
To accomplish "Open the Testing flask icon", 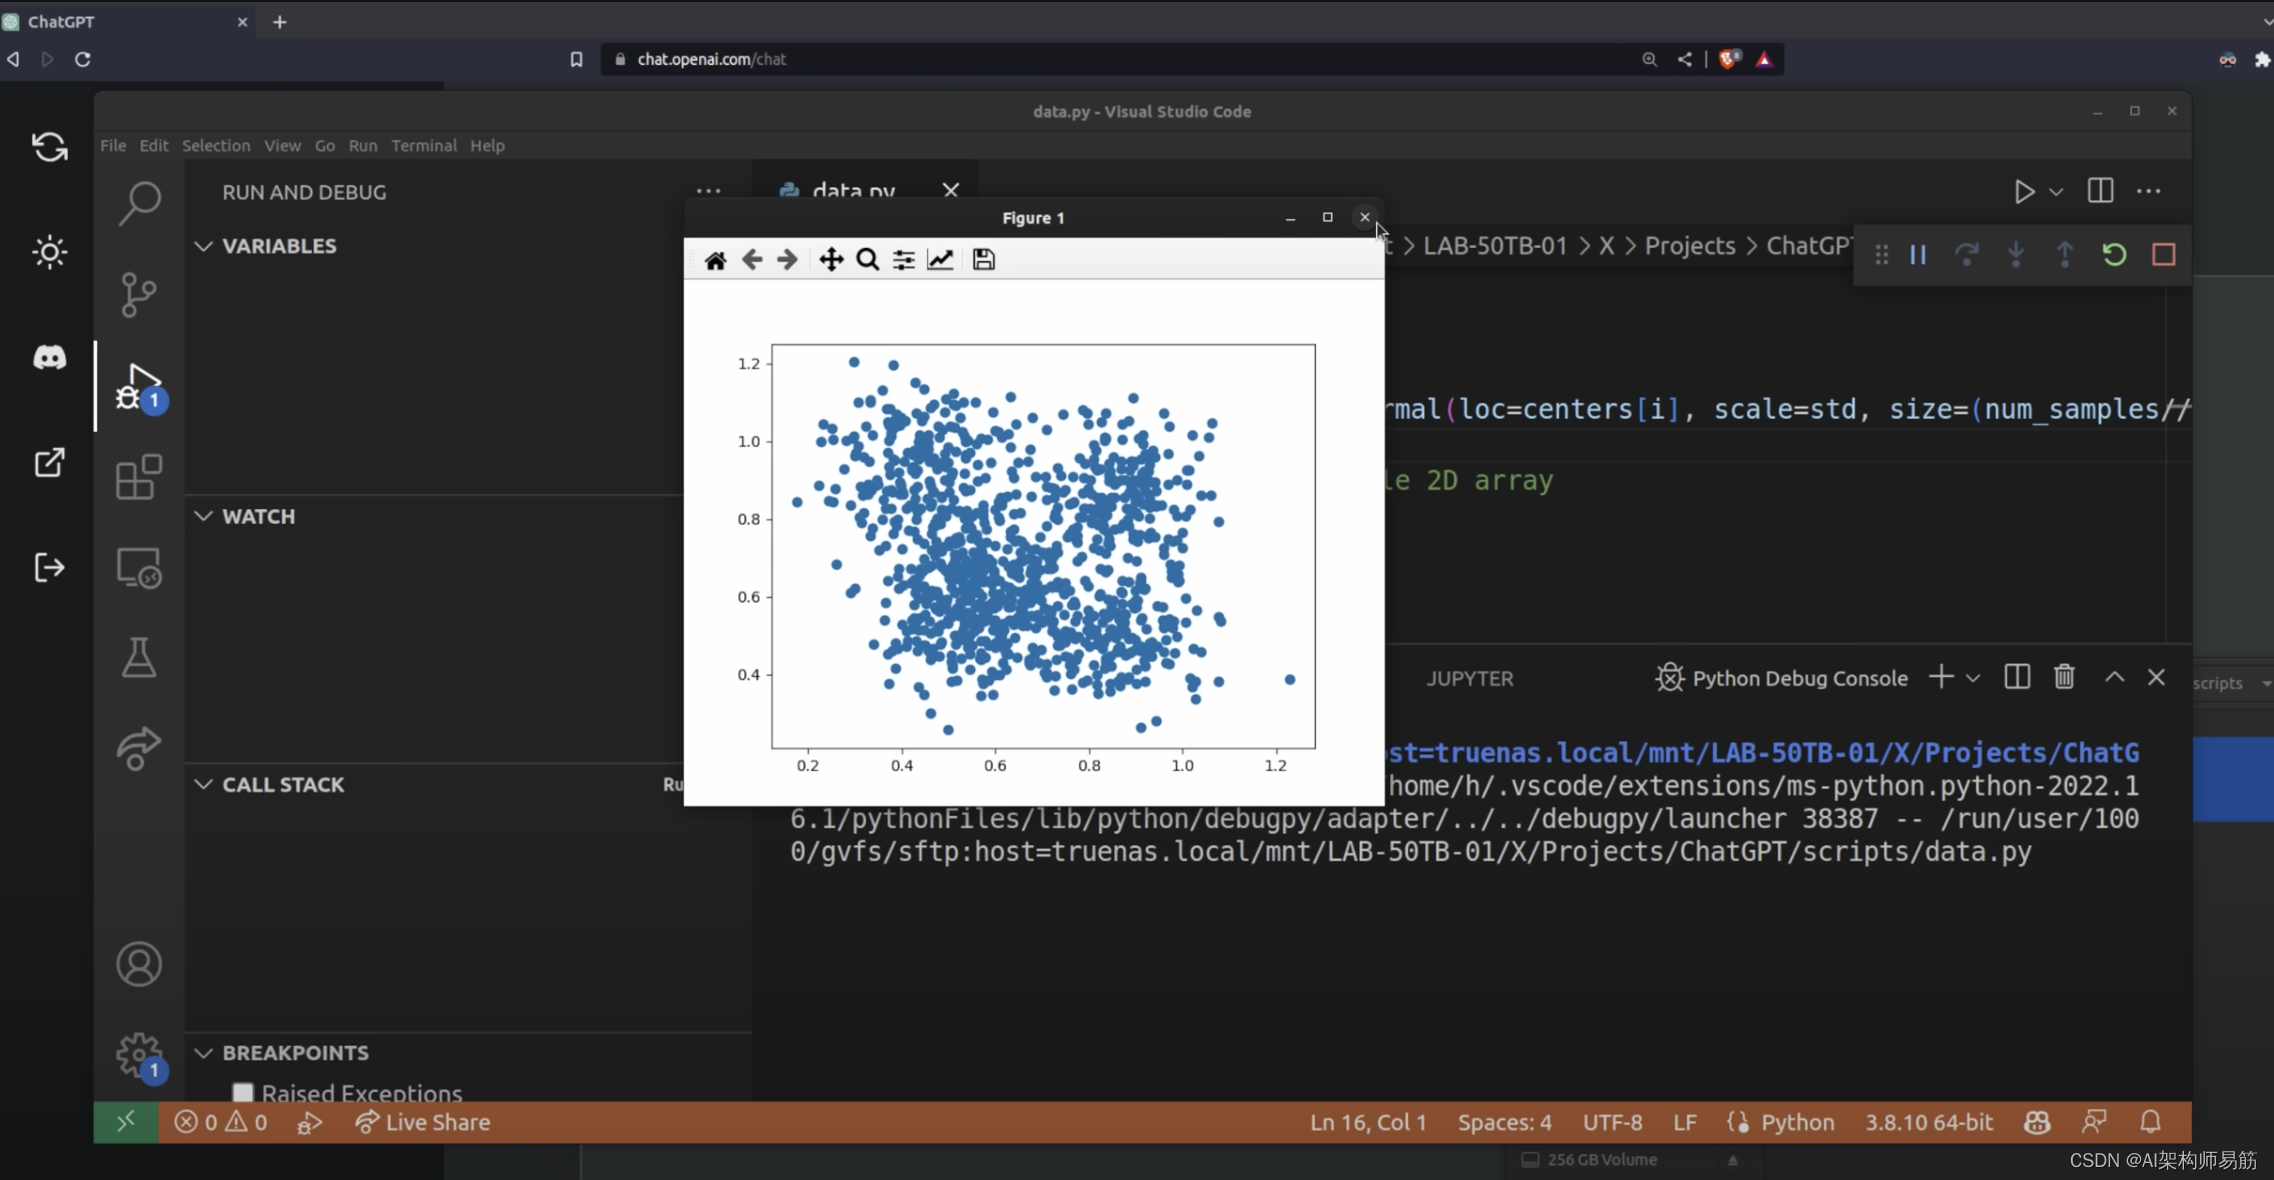I will click(x=138, y=658).
